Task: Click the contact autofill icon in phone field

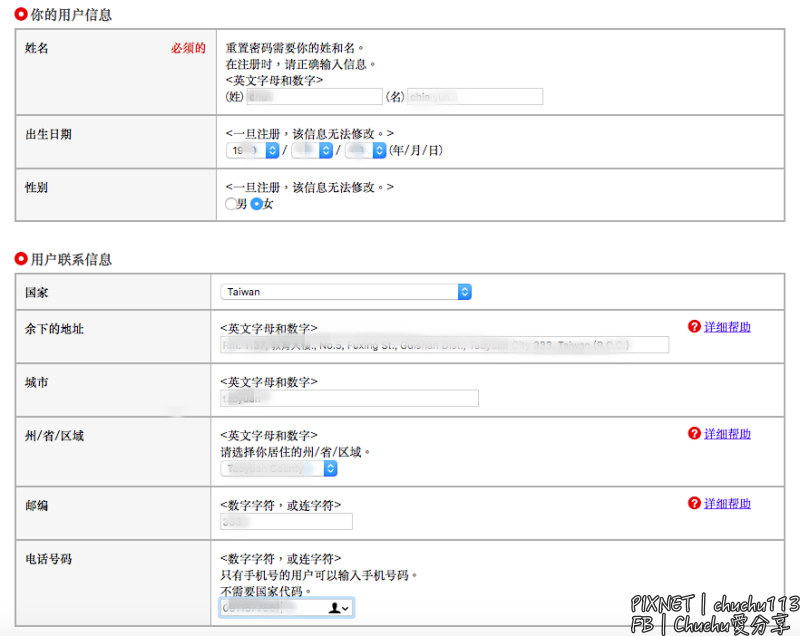Action: click(338, 608)
